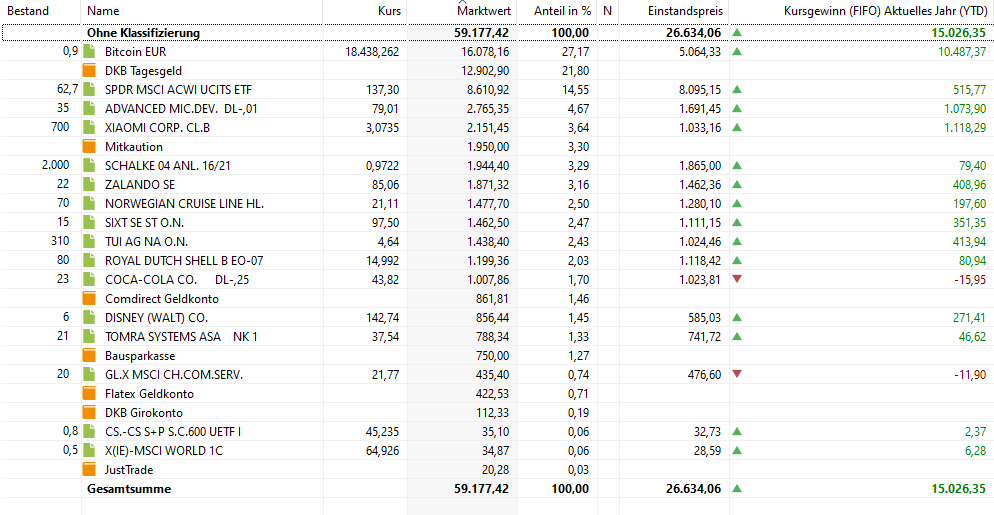Click the Marktwert value 861,81

pos(492,298)
